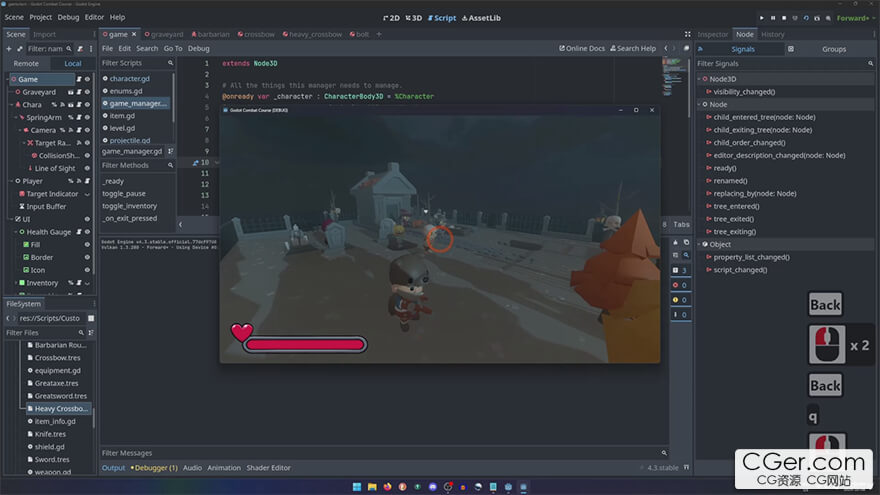Open File Explorer from the Windows taskbar
The height and width of the screenshot is (495, 880).
[x=372, y=487]
